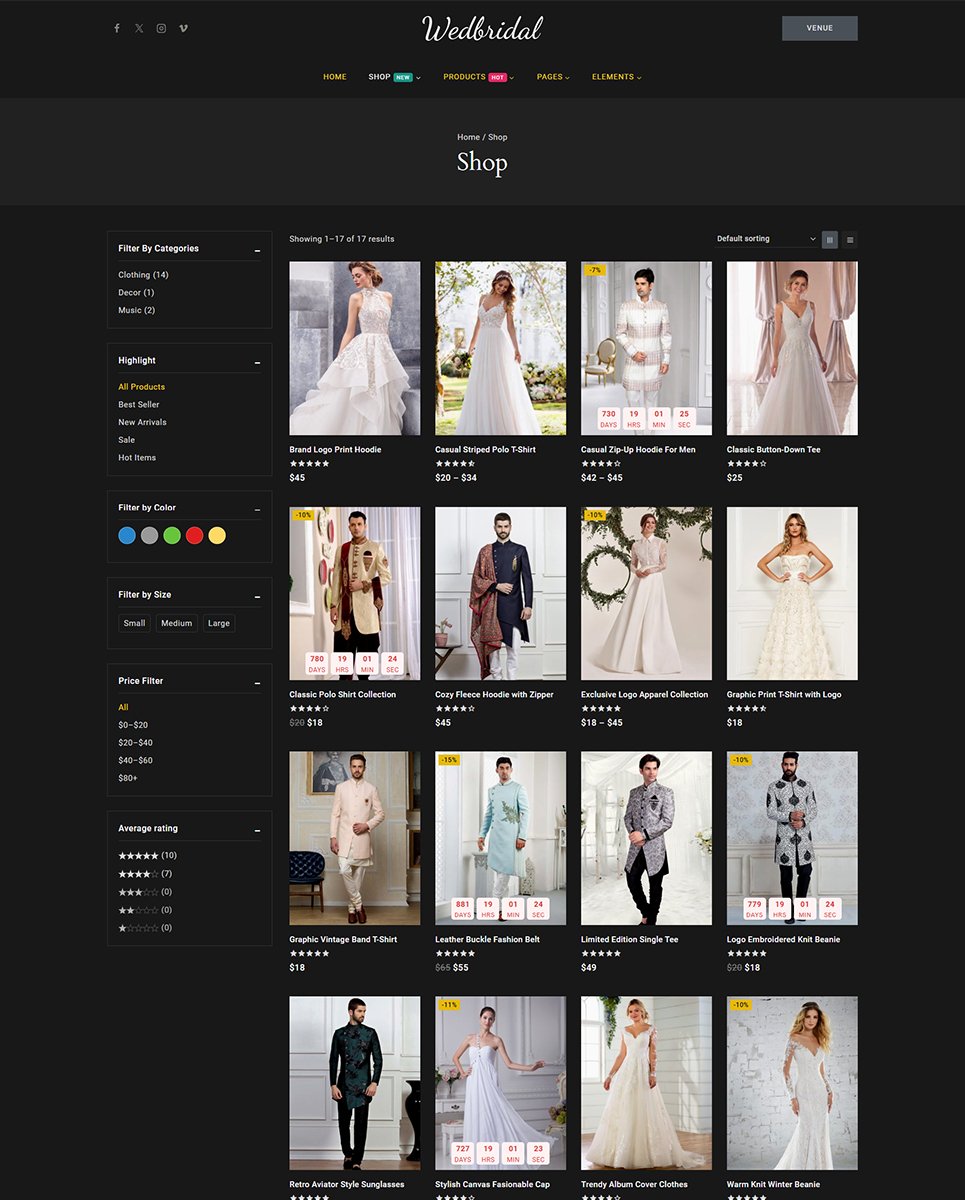Open the Vimeo social icon
The image size is (965, 1200).
[x=183, y=28]
